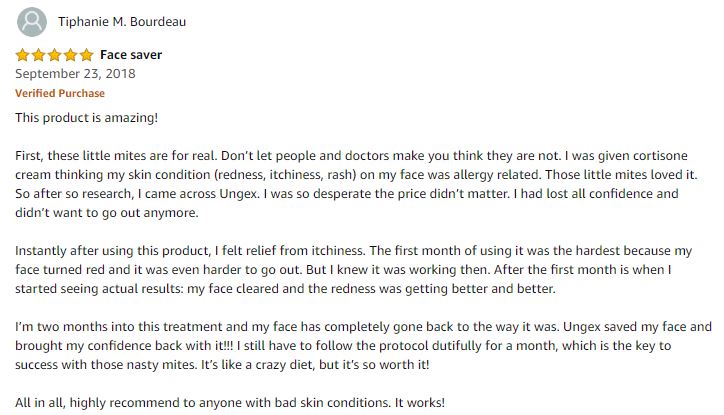The height and width of the screenshot is (415, 724).
Task: Click the "didn't want to go out anymore" line
Action: 107,213
